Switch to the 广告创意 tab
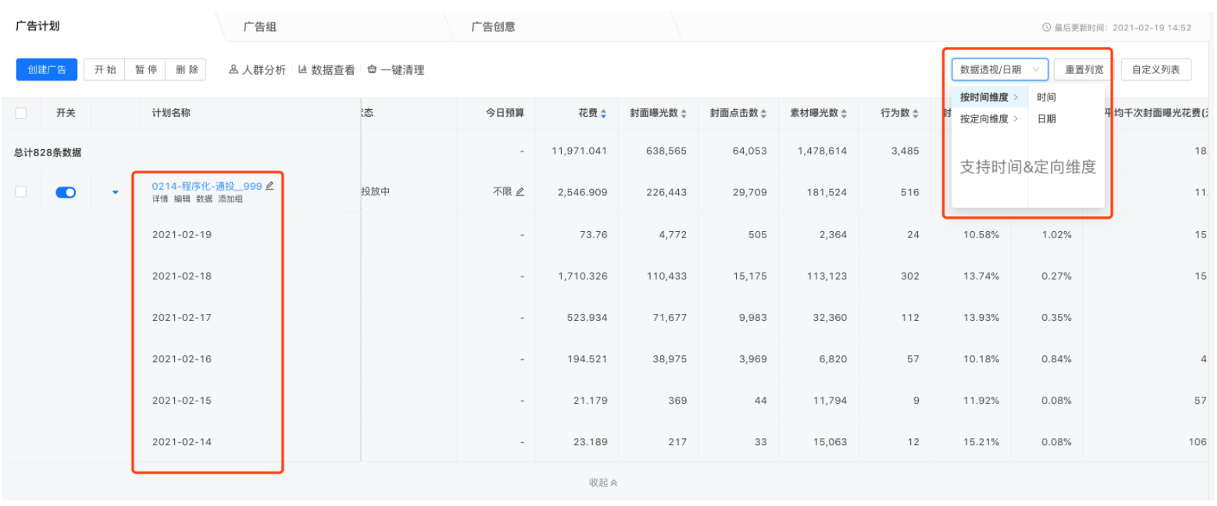Viewport: 1217px width, 506px height. point(493,27)
